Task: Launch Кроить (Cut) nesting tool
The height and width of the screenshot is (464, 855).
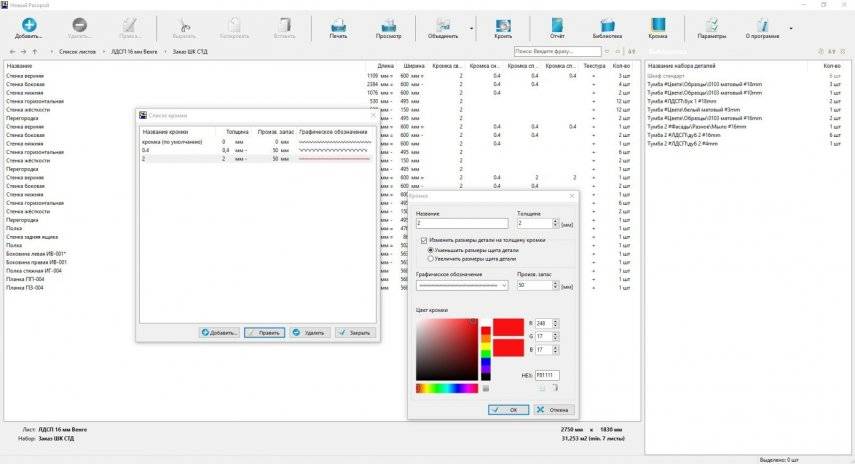Action: click(x=502, y=25)
